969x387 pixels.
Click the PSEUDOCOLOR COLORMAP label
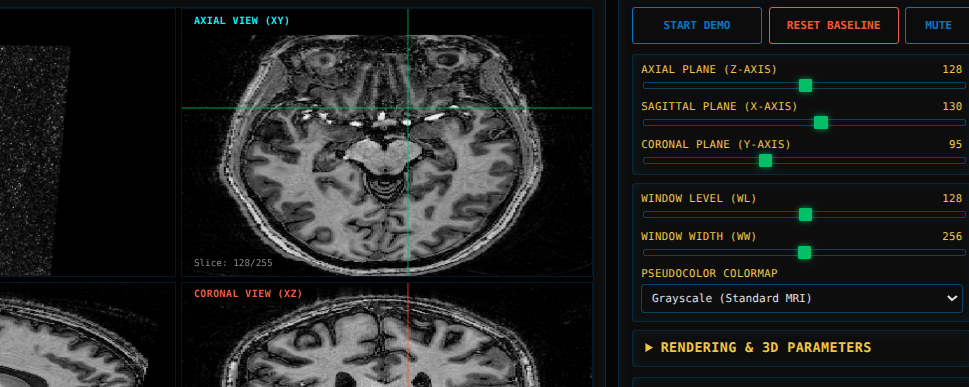709,273
